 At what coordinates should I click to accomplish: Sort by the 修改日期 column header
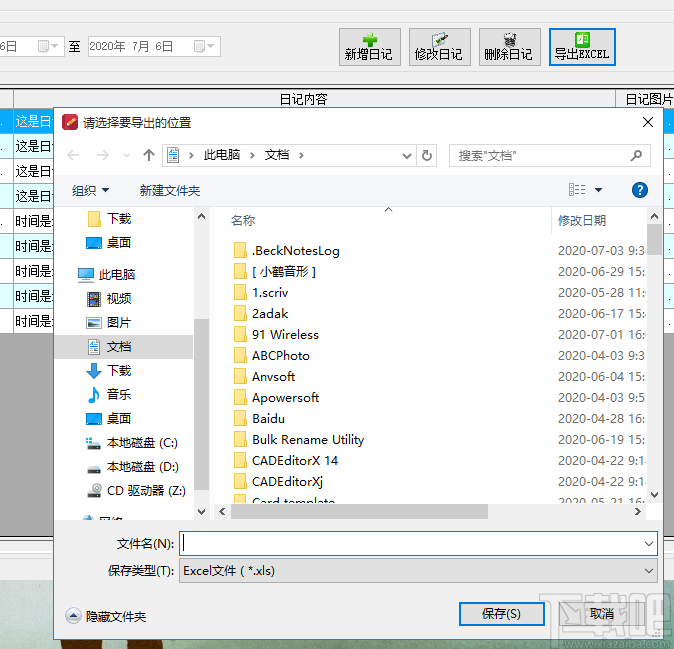click(x=582, y=220)
